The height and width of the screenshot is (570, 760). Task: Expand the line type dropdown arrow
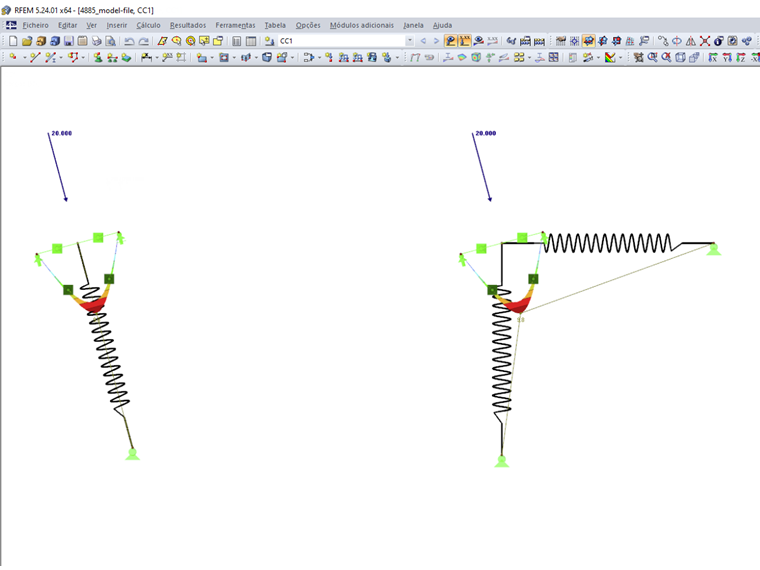tap(61, 58)
